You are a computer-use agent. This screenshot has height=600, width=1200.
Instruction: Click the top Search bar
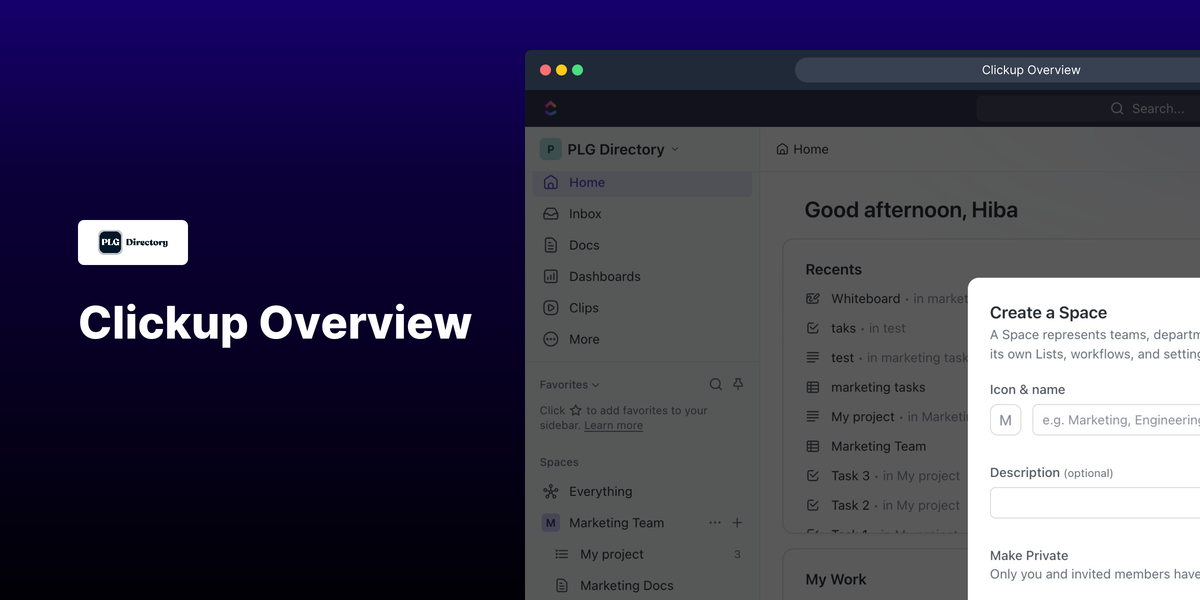pos(1090,108)
